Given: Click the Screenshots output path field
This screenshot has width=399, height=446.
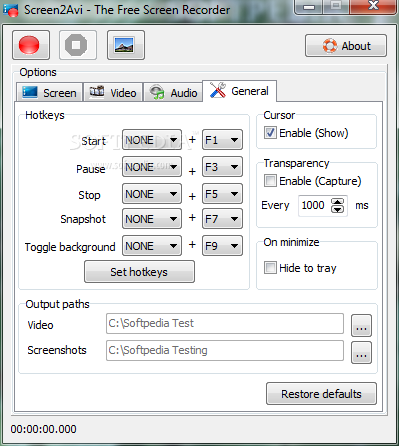Looking at the screenshot, I should pyautogui.click(x=225, y=350).
